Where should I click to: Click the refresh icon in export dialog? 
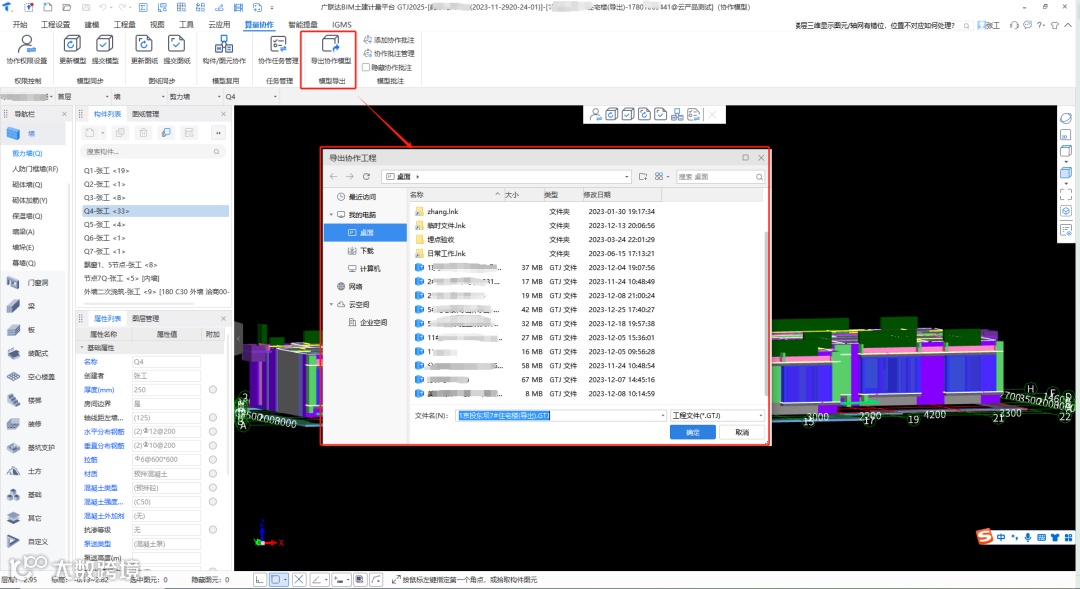[x=366, y=176]
